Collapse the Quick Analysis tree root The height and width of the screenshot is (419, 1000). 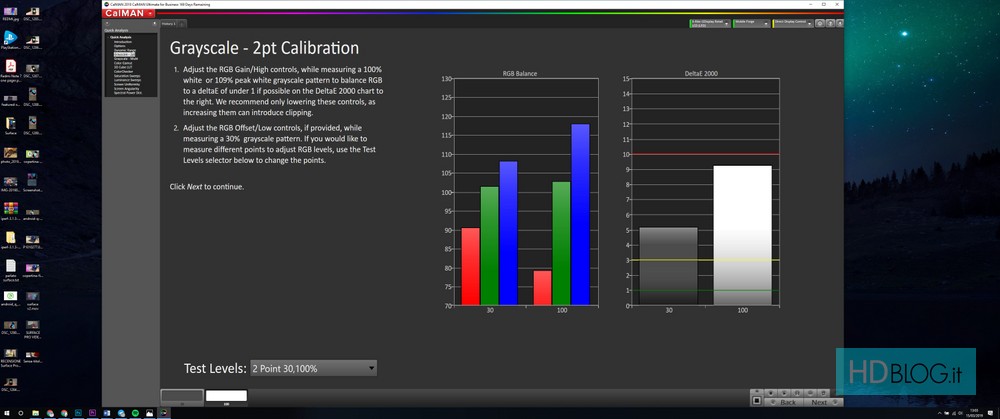108,38
